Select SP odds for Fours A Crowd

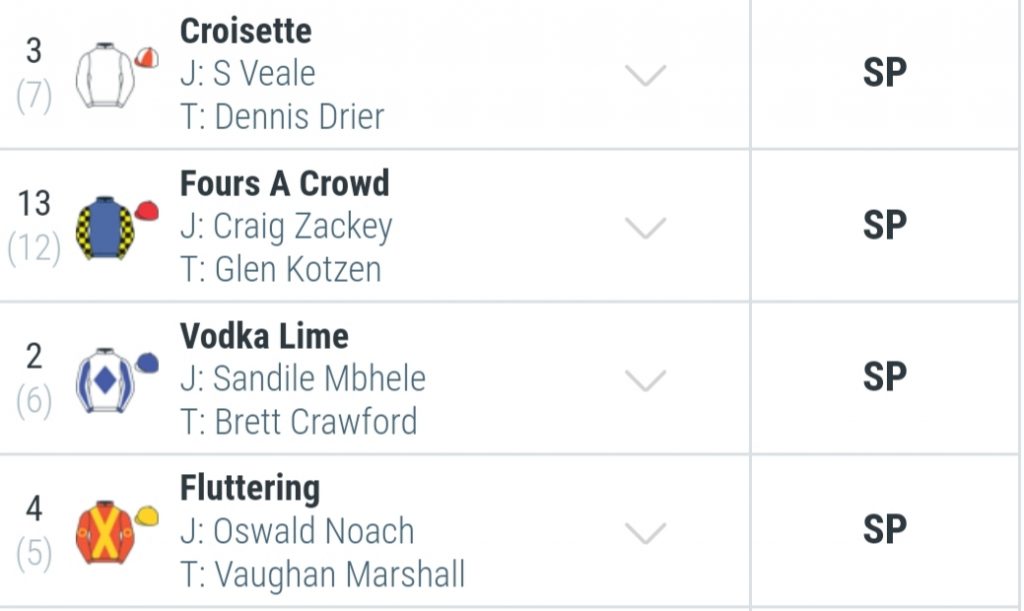click(x=884, y=225)
